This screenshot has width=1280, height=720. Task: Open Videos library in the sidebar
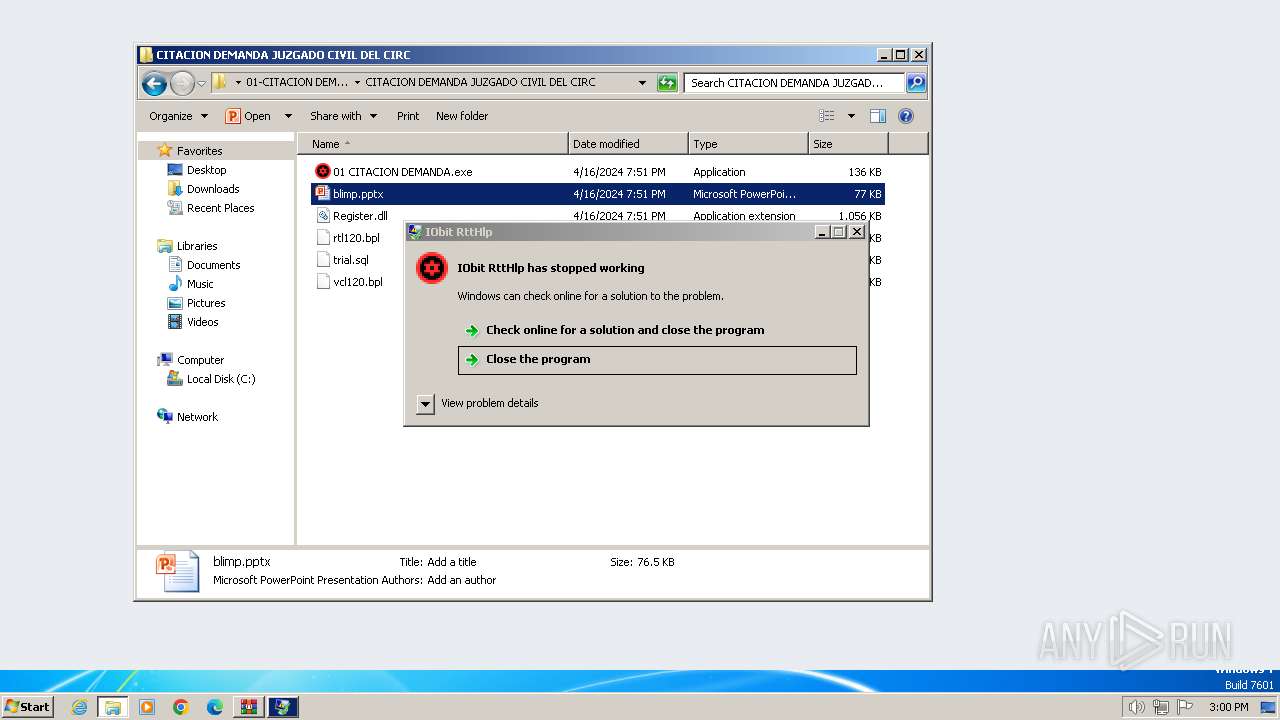tap(202, 322)
